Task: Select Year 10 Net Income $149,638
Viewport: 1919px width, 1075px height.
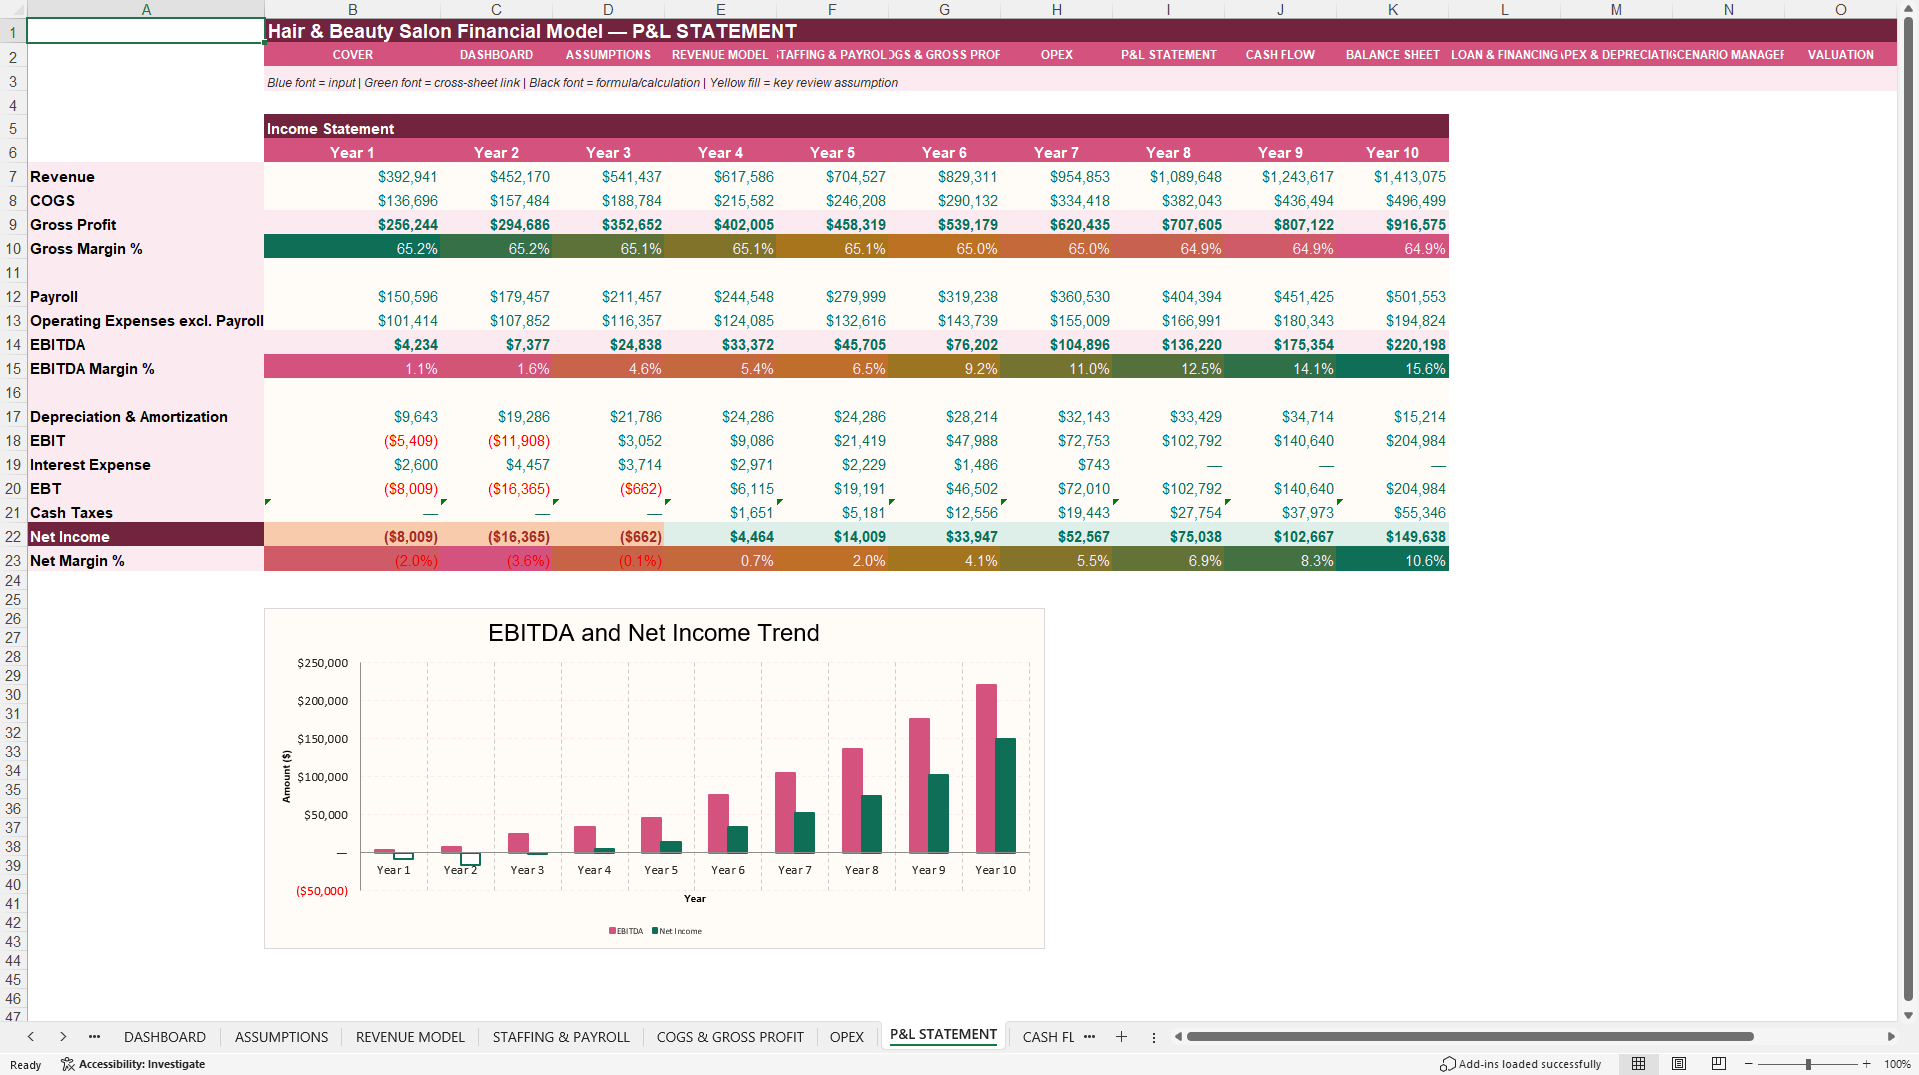Action: (1393, 537)
